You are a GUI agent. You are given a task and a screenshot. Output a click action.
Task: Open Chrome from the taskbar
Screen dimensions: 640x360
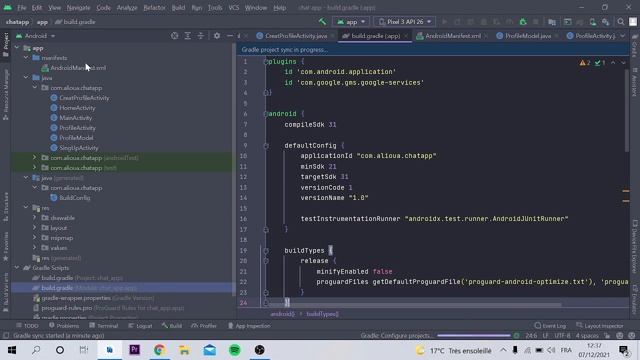159,350
